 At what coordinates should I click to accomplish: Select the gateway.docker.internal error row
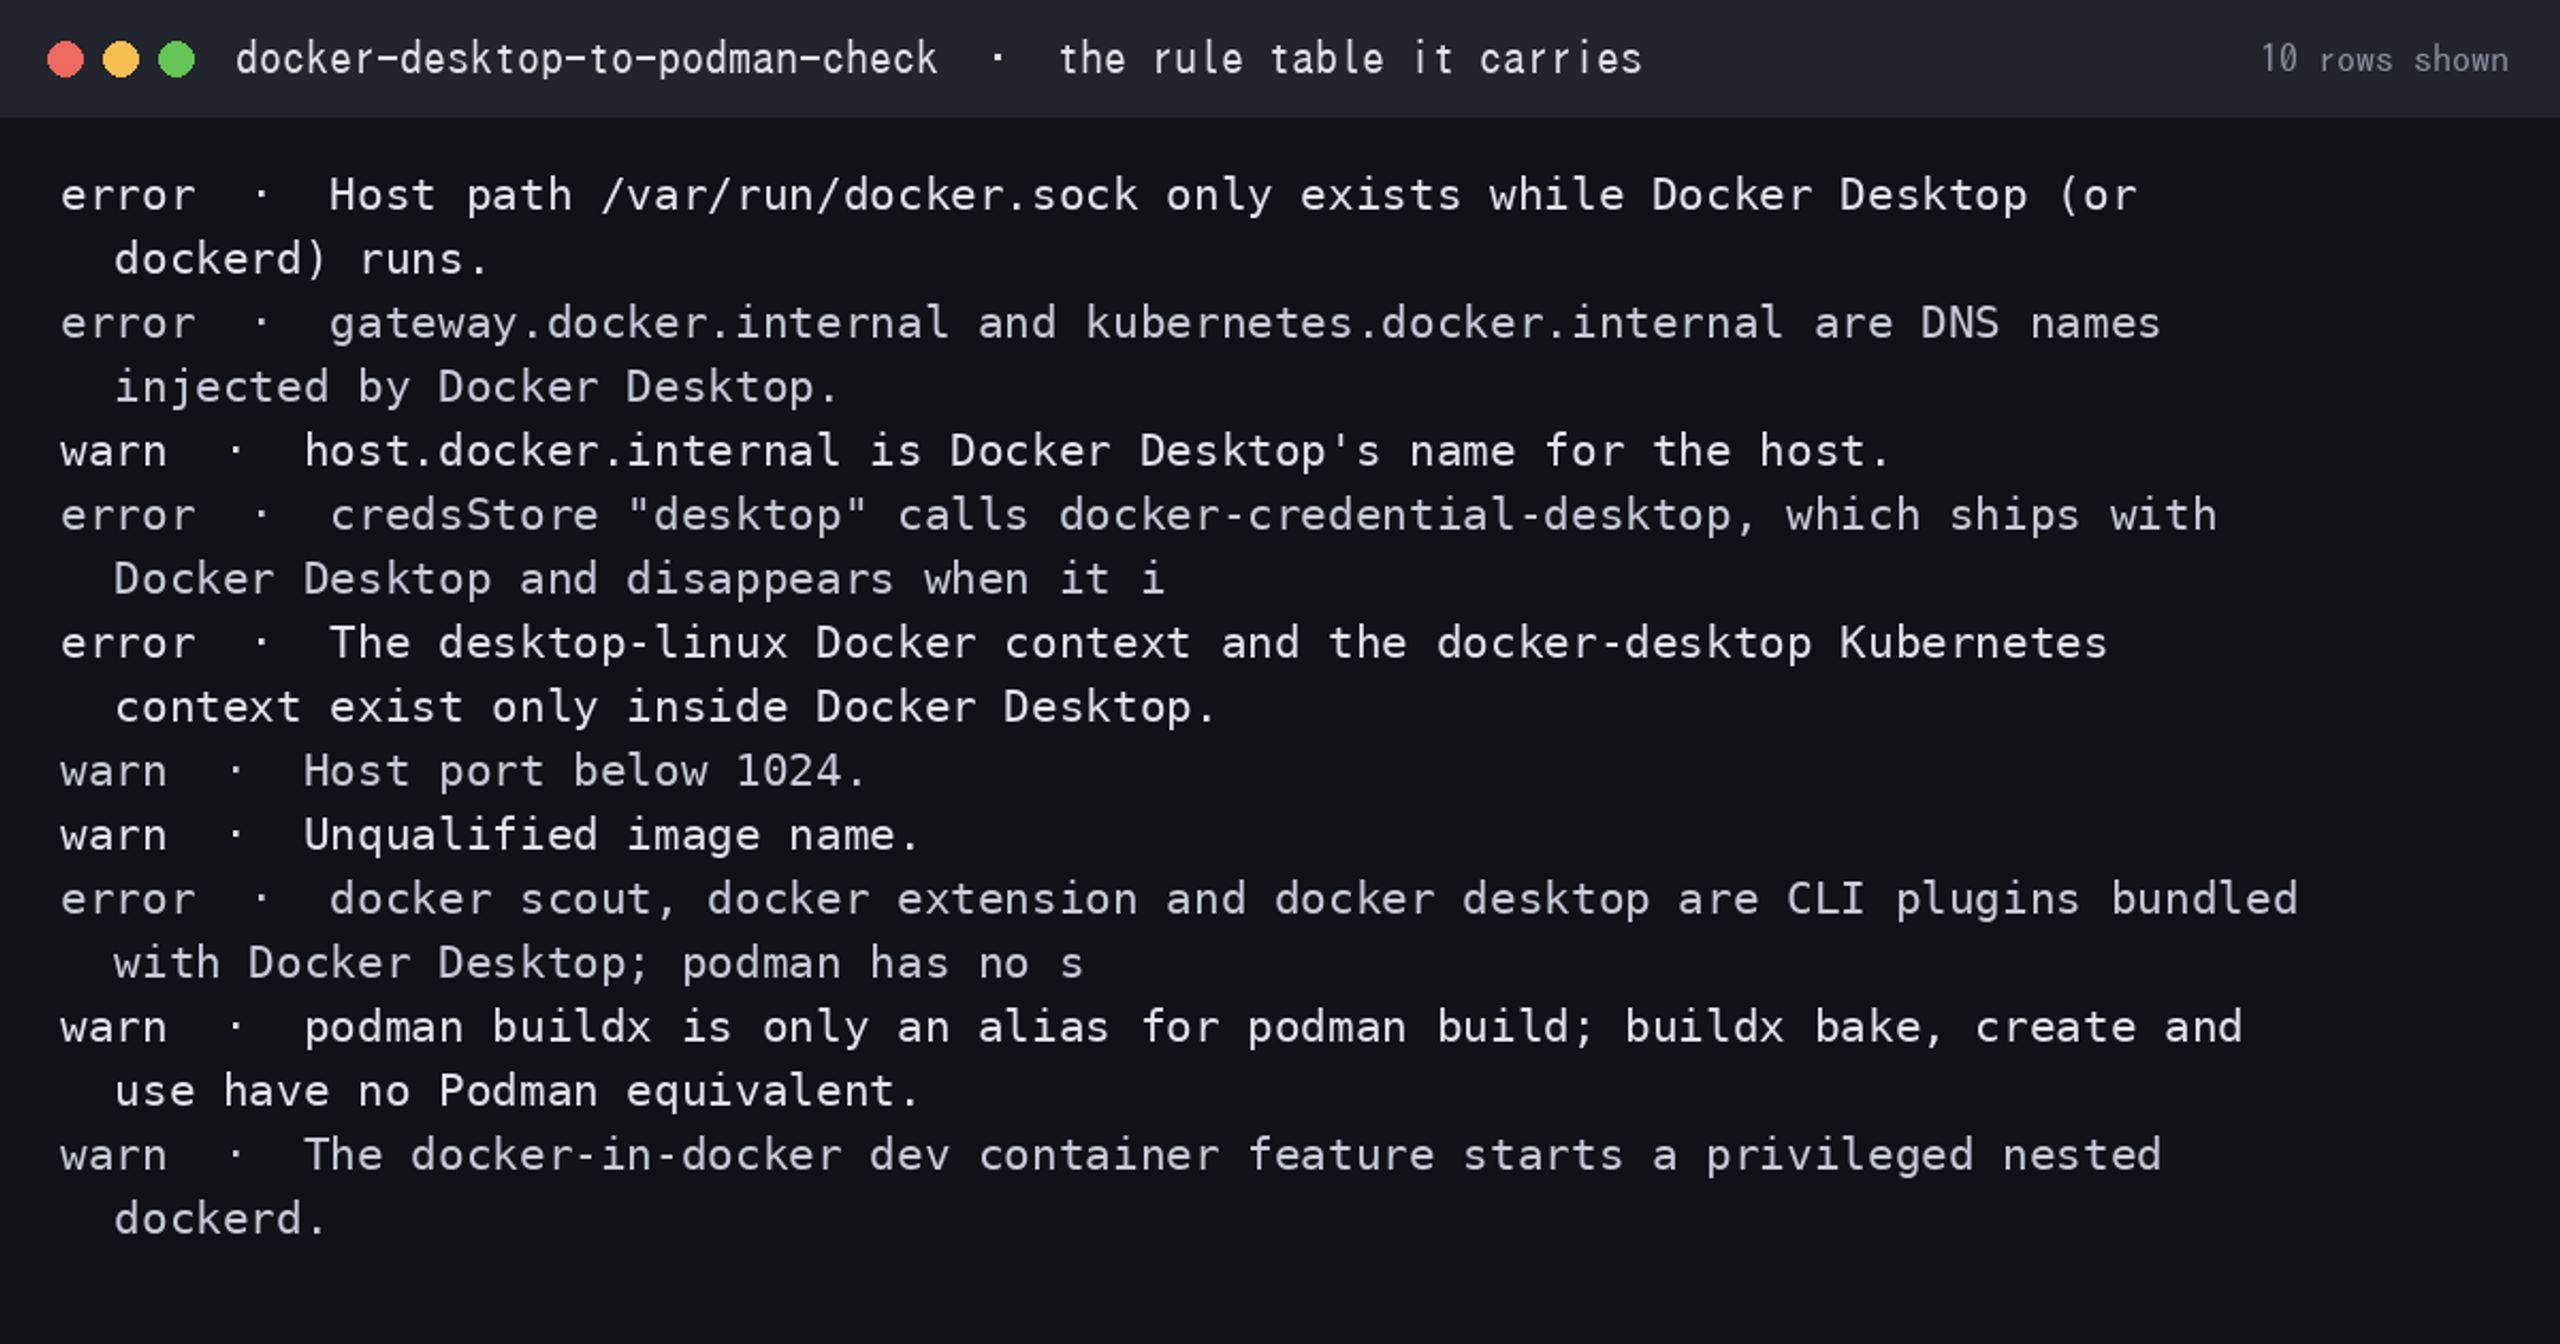pos(1280,355)
